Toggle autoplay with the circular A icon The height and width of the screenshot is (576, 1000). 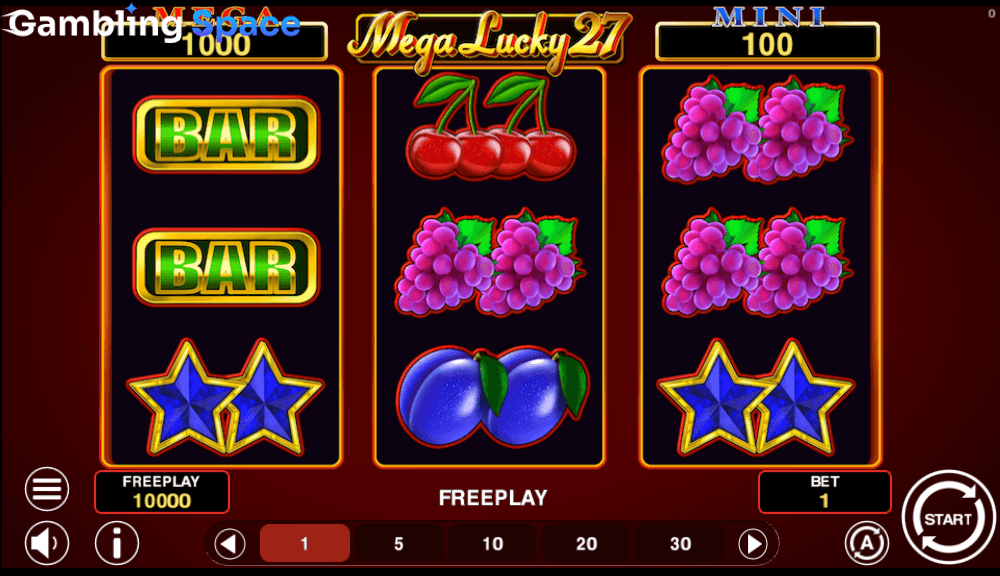click(x=867, y=543)
